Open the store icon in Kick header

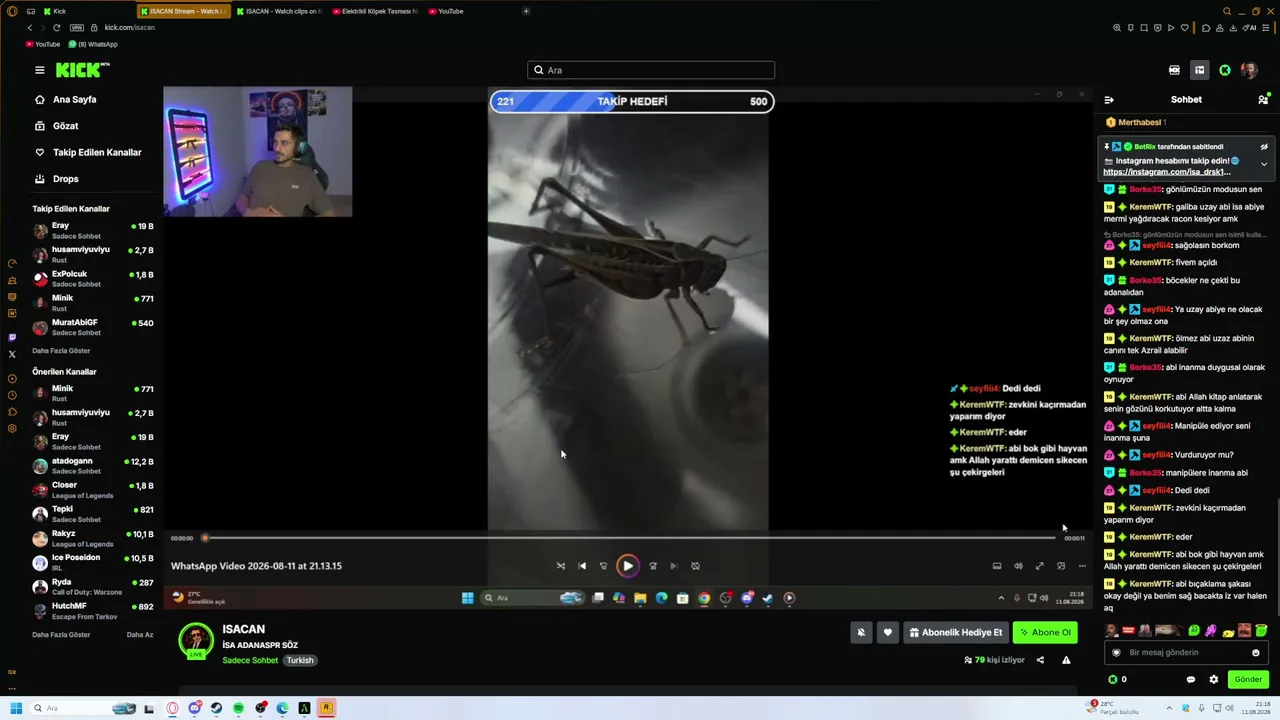pos(1174,70)
